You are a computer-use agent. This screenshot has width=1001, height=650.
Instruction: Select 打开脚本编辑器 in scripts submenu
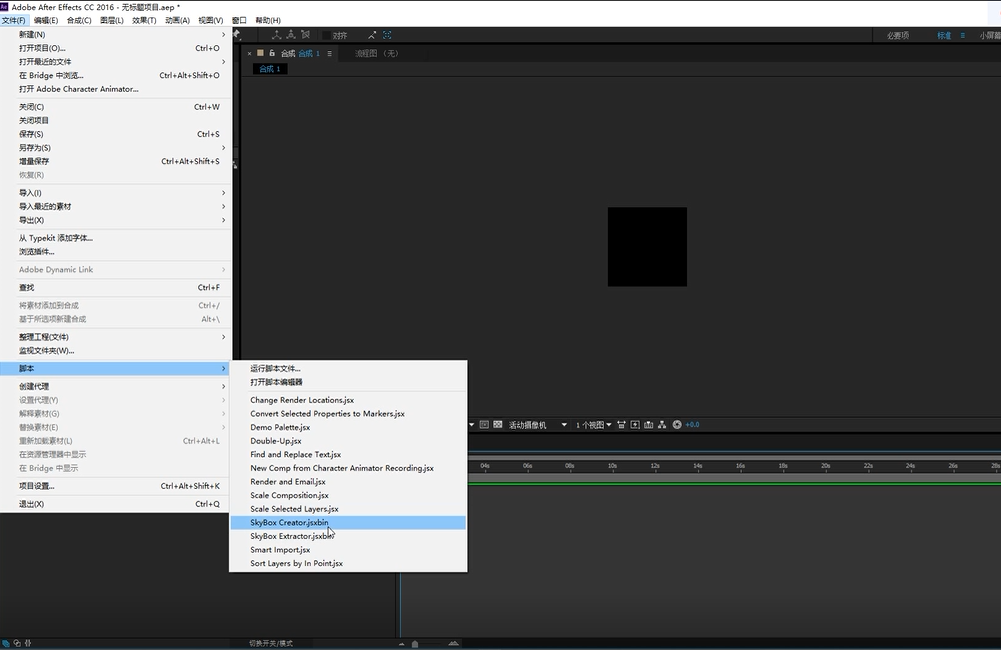(x=348, y=382)
